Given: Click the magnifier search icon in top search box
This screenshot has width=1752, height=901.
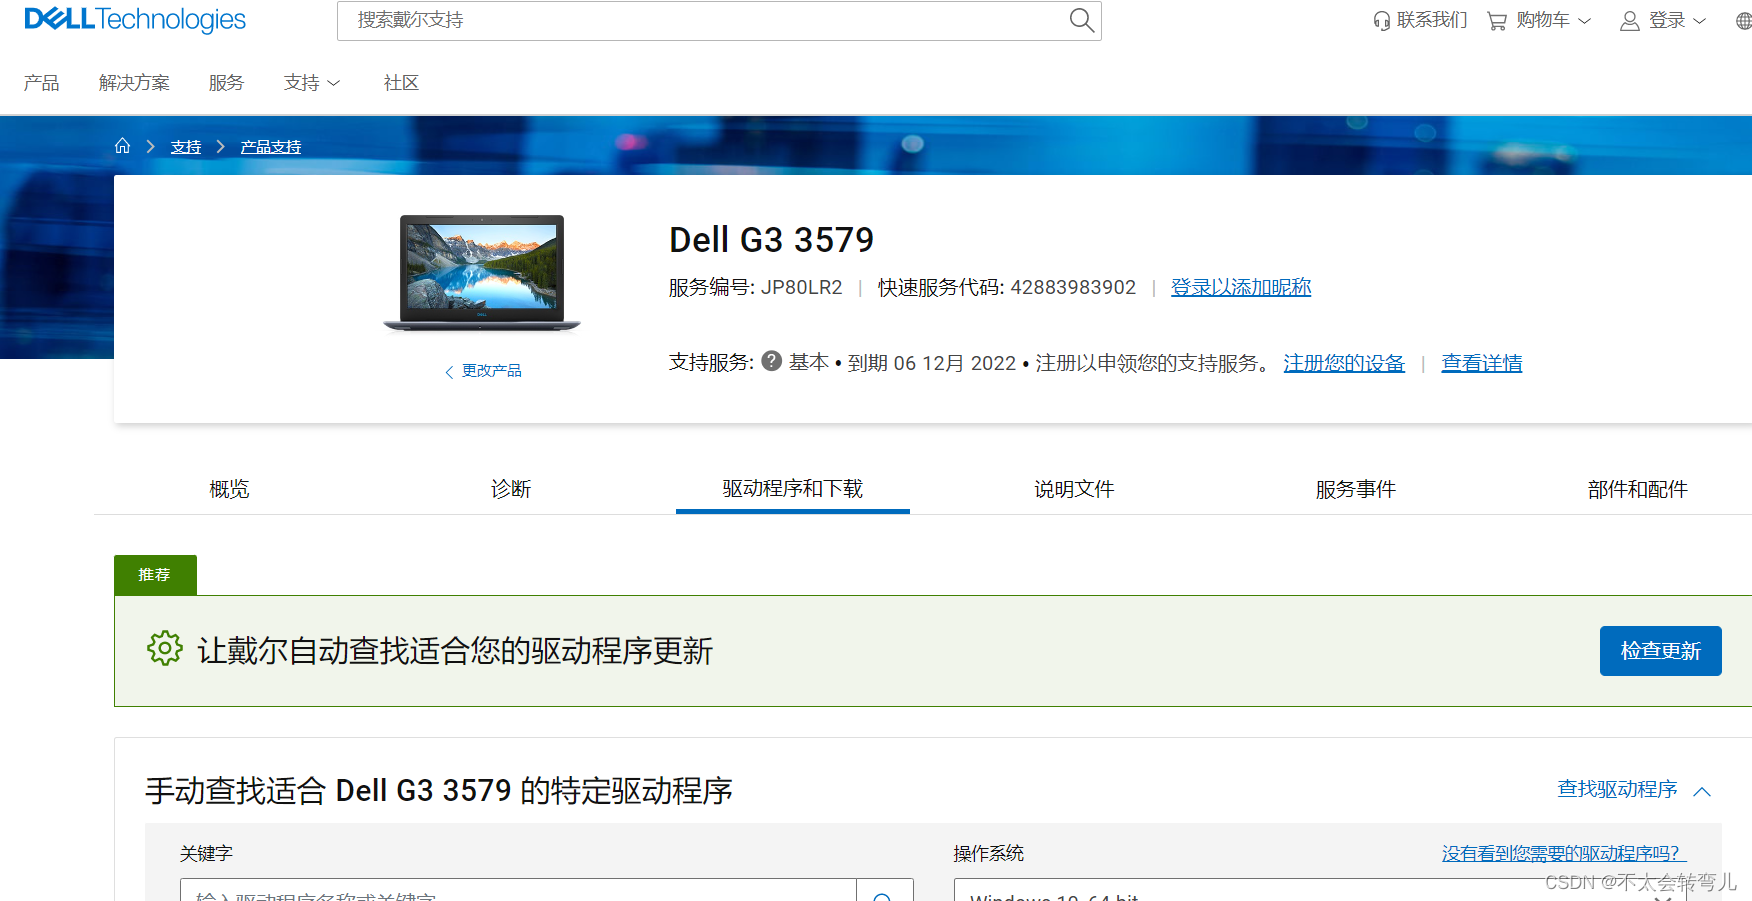Looking at the screenshot, I should click(1081, 20).
